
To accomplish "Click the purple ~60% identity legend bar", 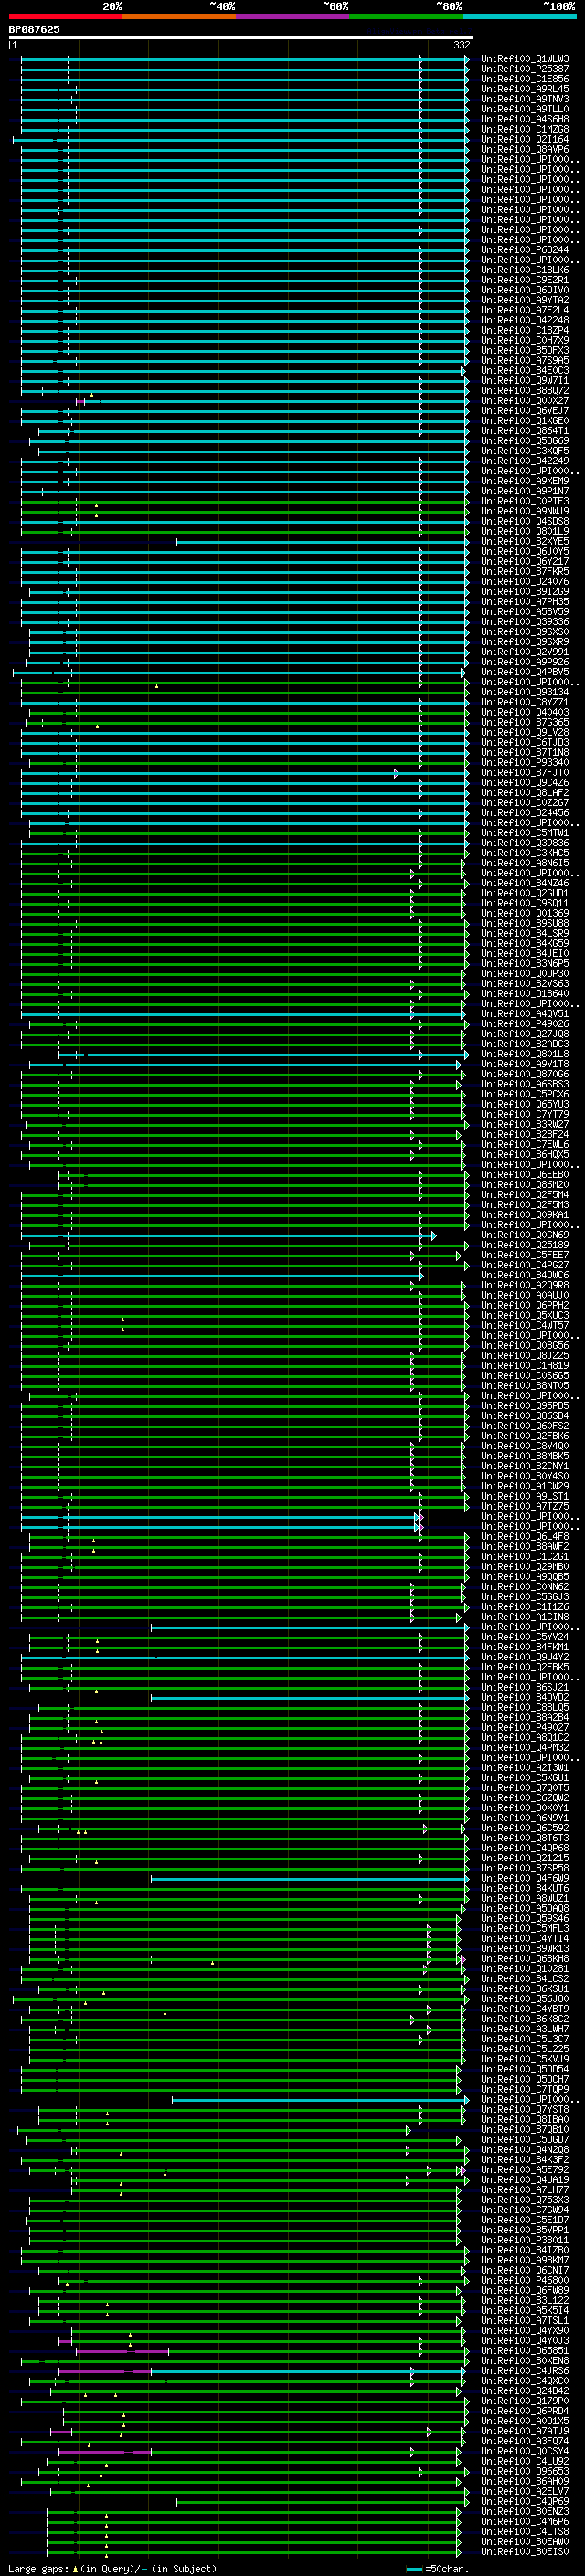I will pyautogui.click(x=292, y=16).
